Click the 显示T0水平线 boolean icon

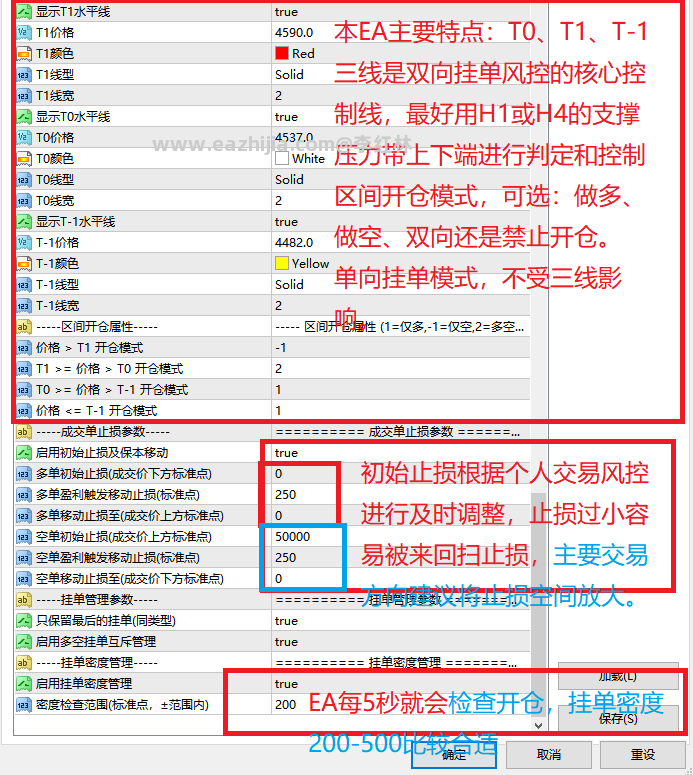[24, 117]
